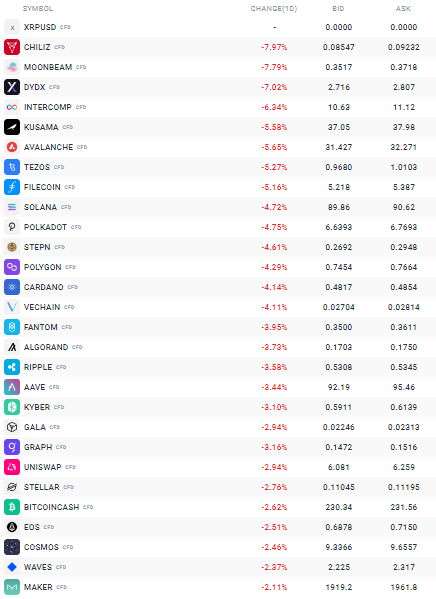Open the CARDANO symbol link

coord(44,287)
